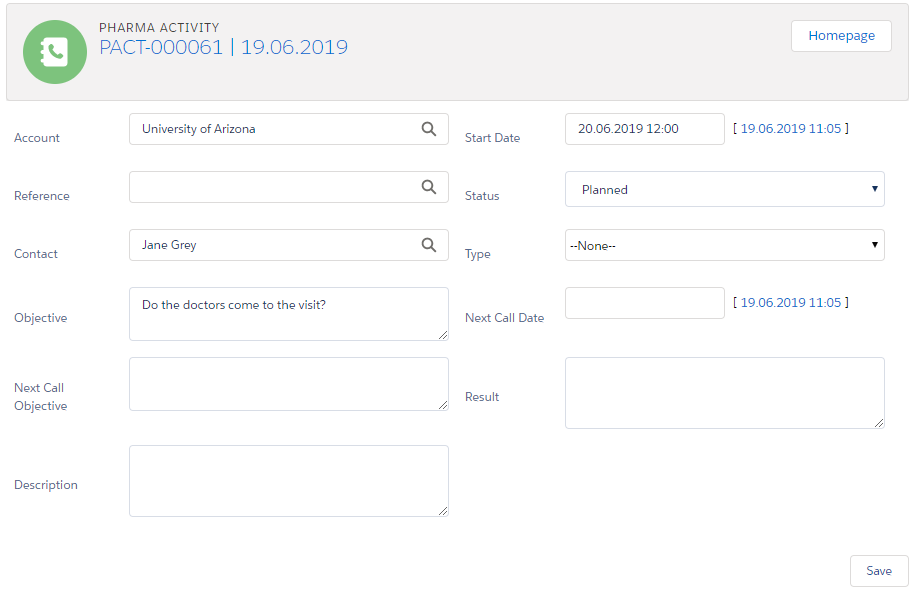Click inside the Objective text area

click(288, 314)
